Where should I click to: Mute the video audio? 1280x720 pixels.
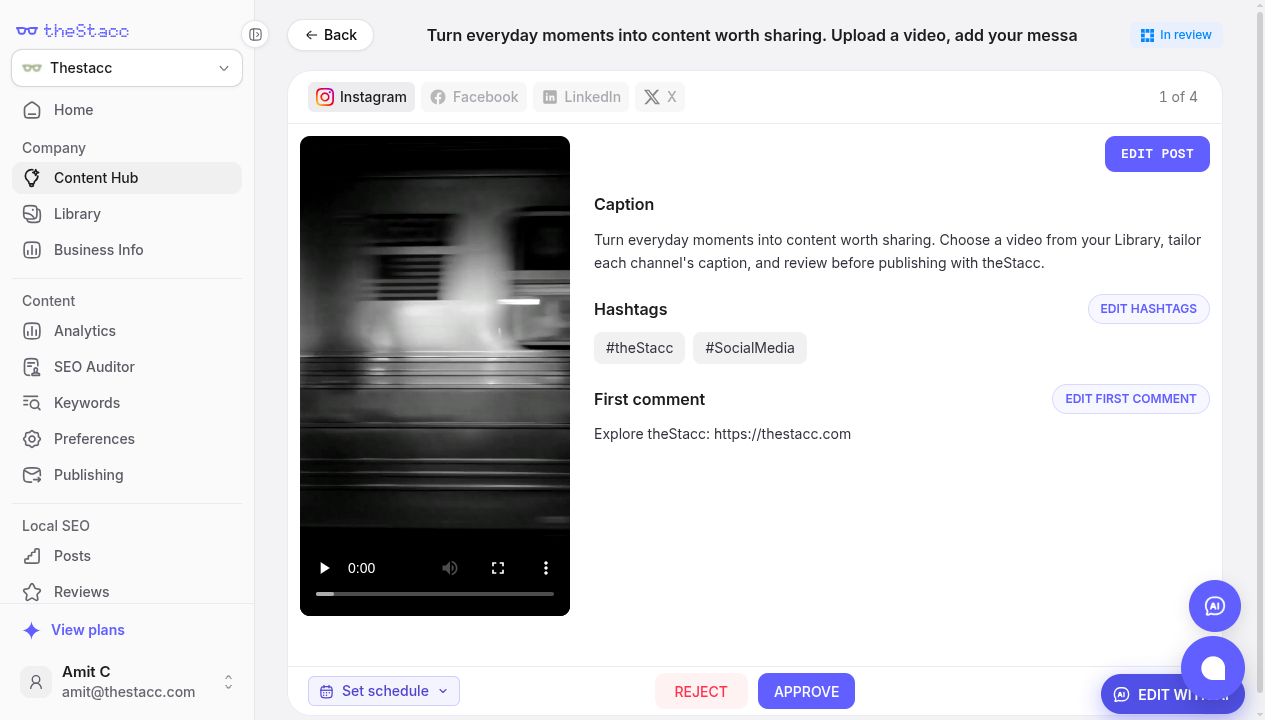tap(450, 568)
